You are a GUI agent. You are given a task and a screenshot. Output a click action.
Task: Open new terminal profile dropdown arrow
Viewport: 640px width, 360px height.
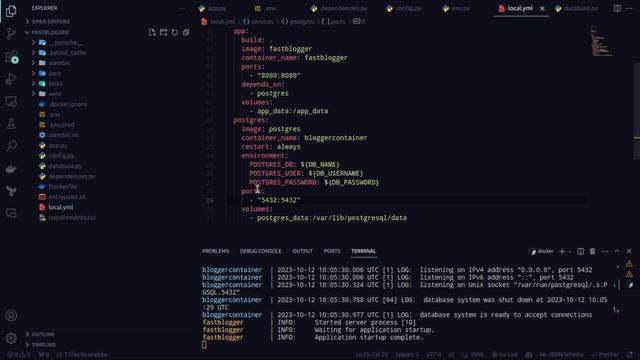coord(570,251)
